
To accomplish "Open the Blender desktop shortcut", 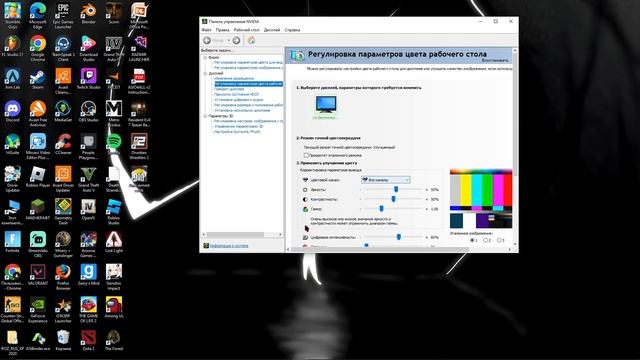I will click(x=88, y=13).
